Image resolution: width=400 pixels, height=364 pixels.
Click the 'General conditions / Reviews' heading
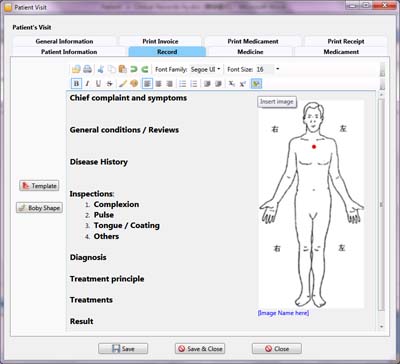pos(124,130)
